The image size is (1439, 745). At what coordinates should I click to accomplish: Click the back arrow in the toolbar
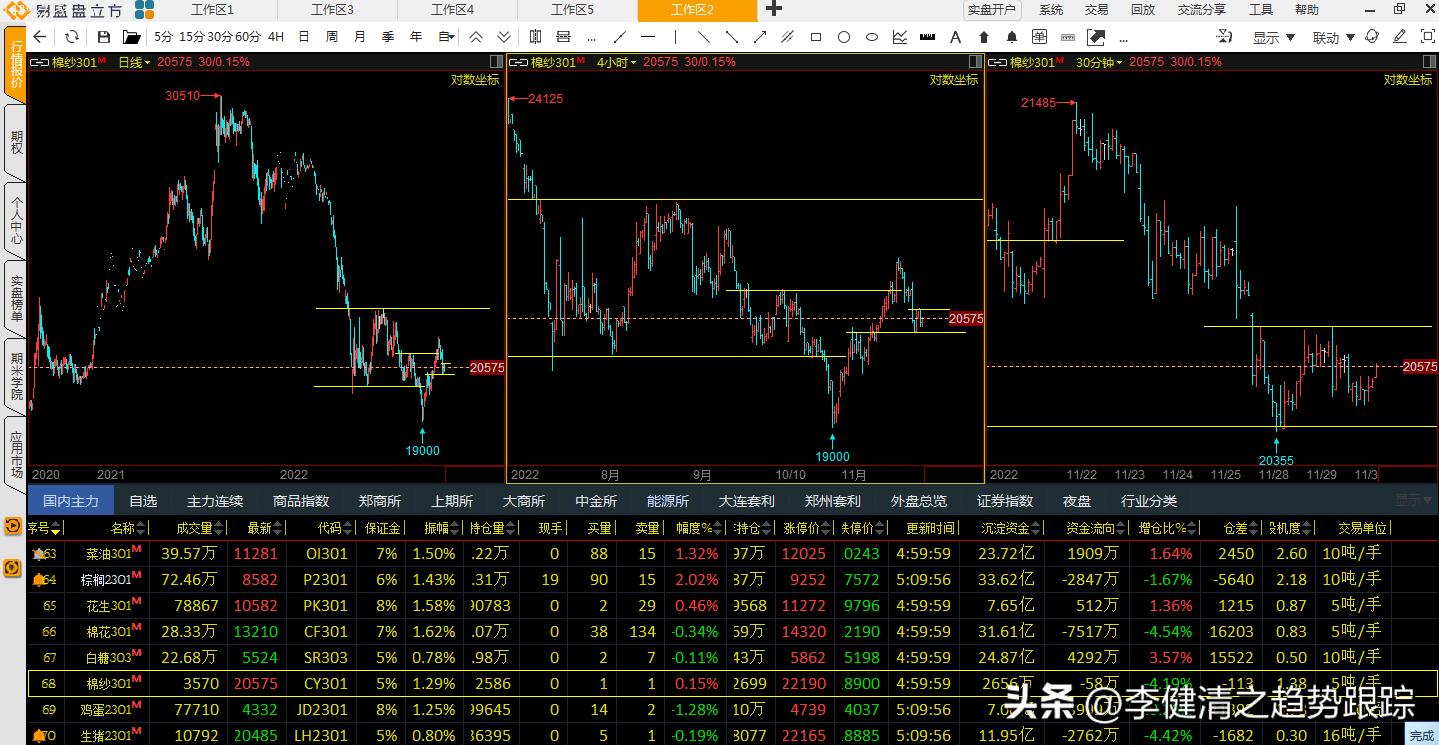[x=40, y=37]
